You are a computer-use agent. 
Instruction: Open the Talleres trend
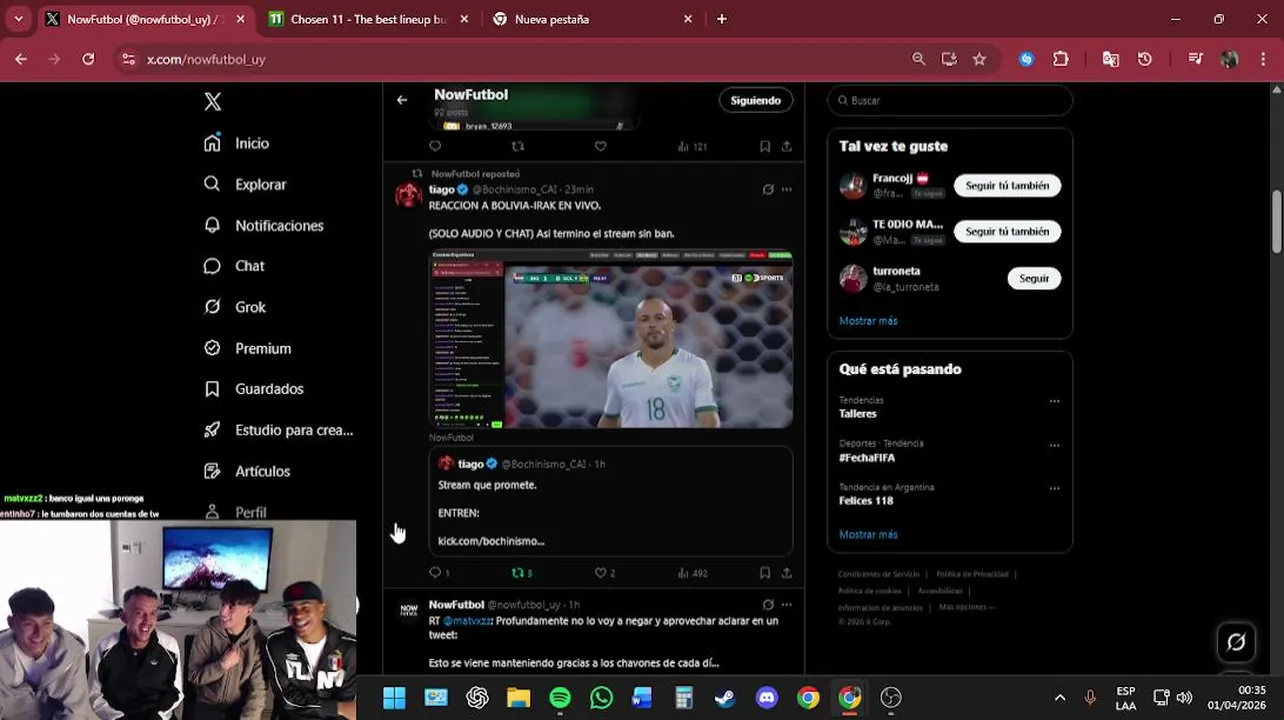click(x=858, y=413)
